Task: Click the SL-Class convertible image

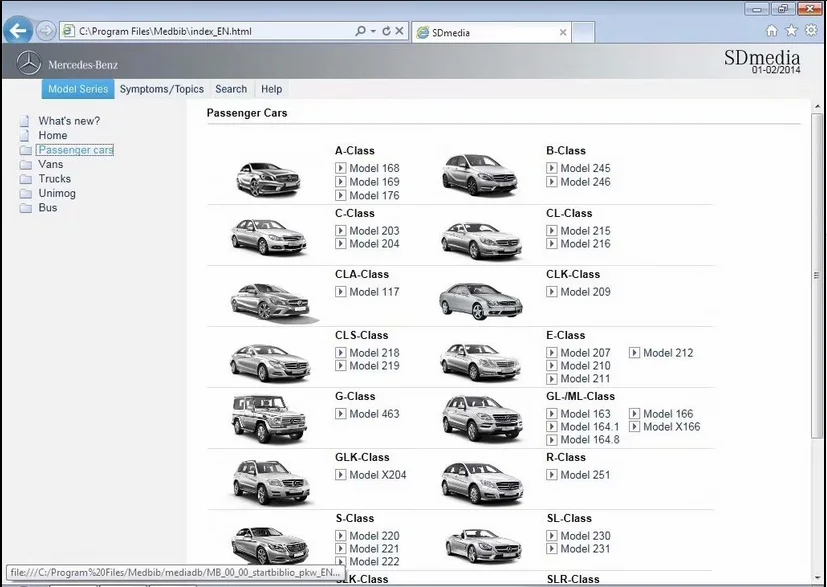Action: pos(483,544)
